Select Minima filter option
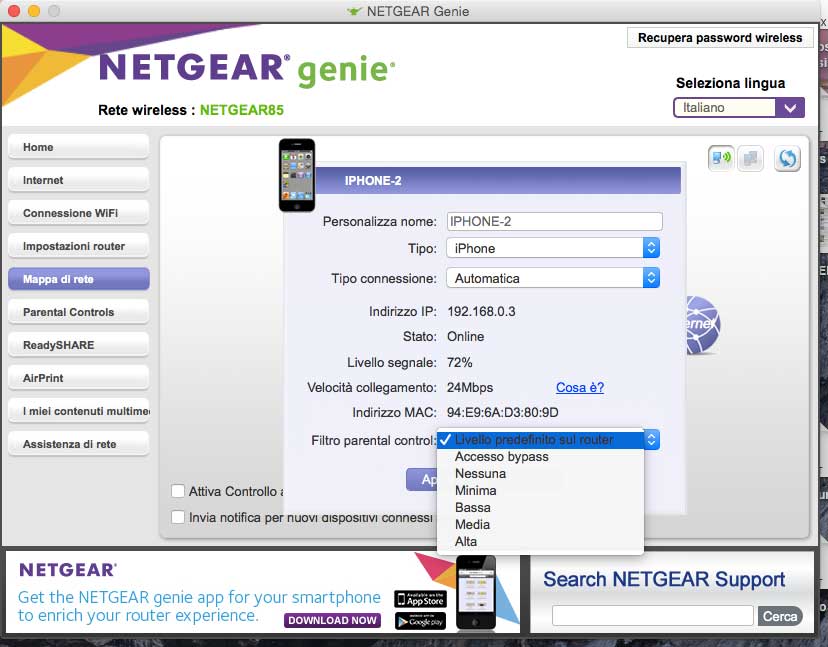 pyautogui.click(x=540, y=491)
